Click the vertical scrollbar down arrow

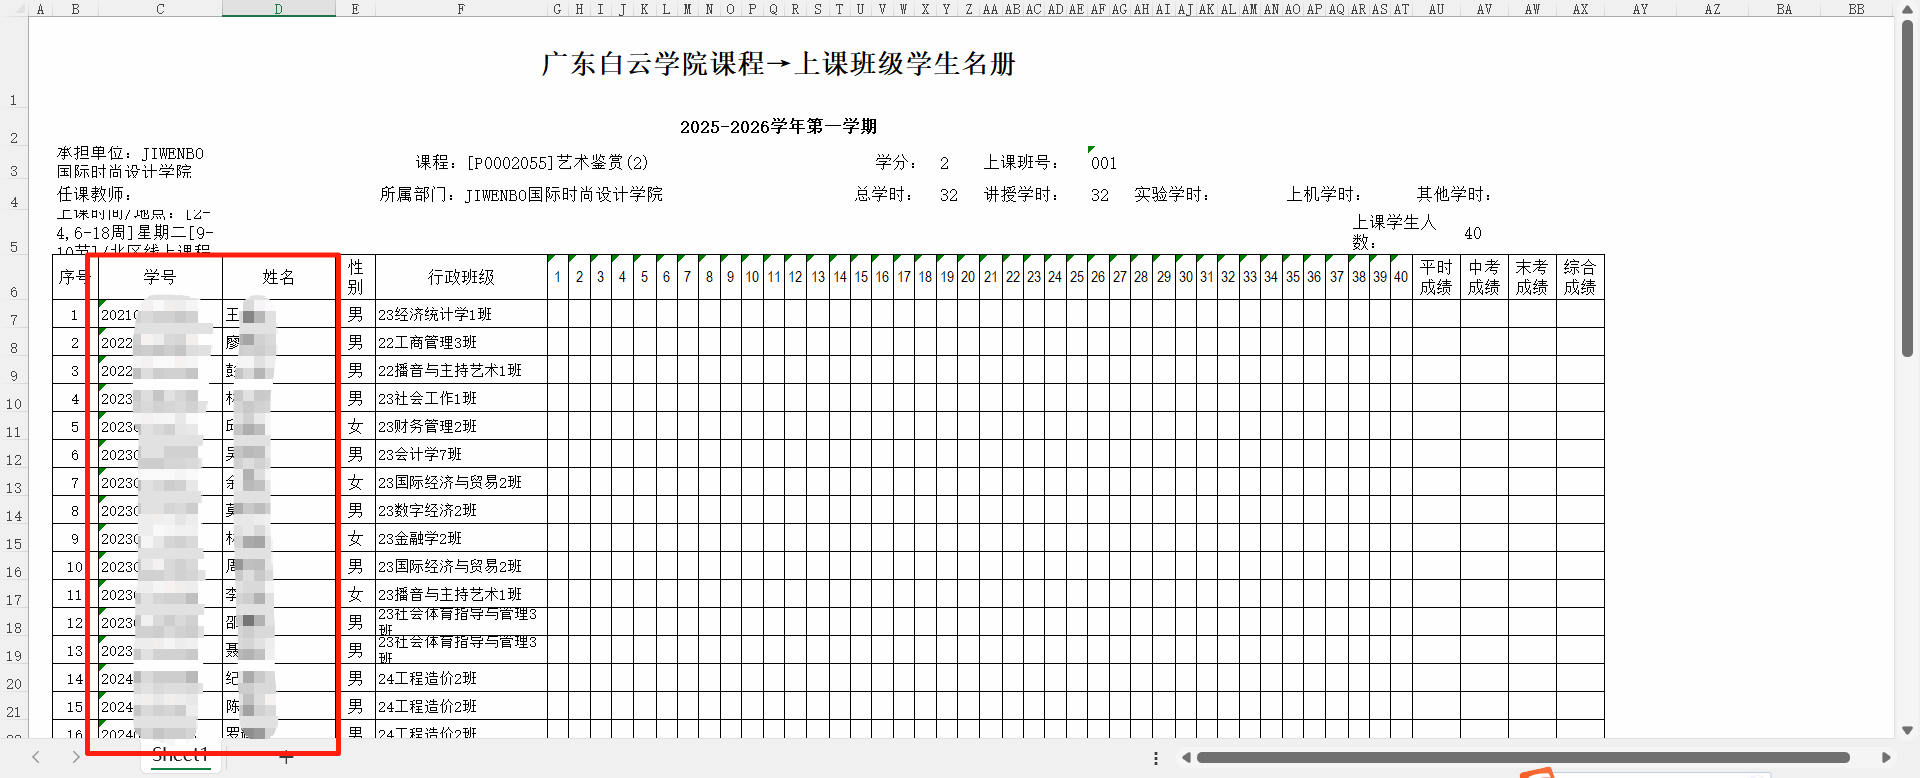[1907, 730]
